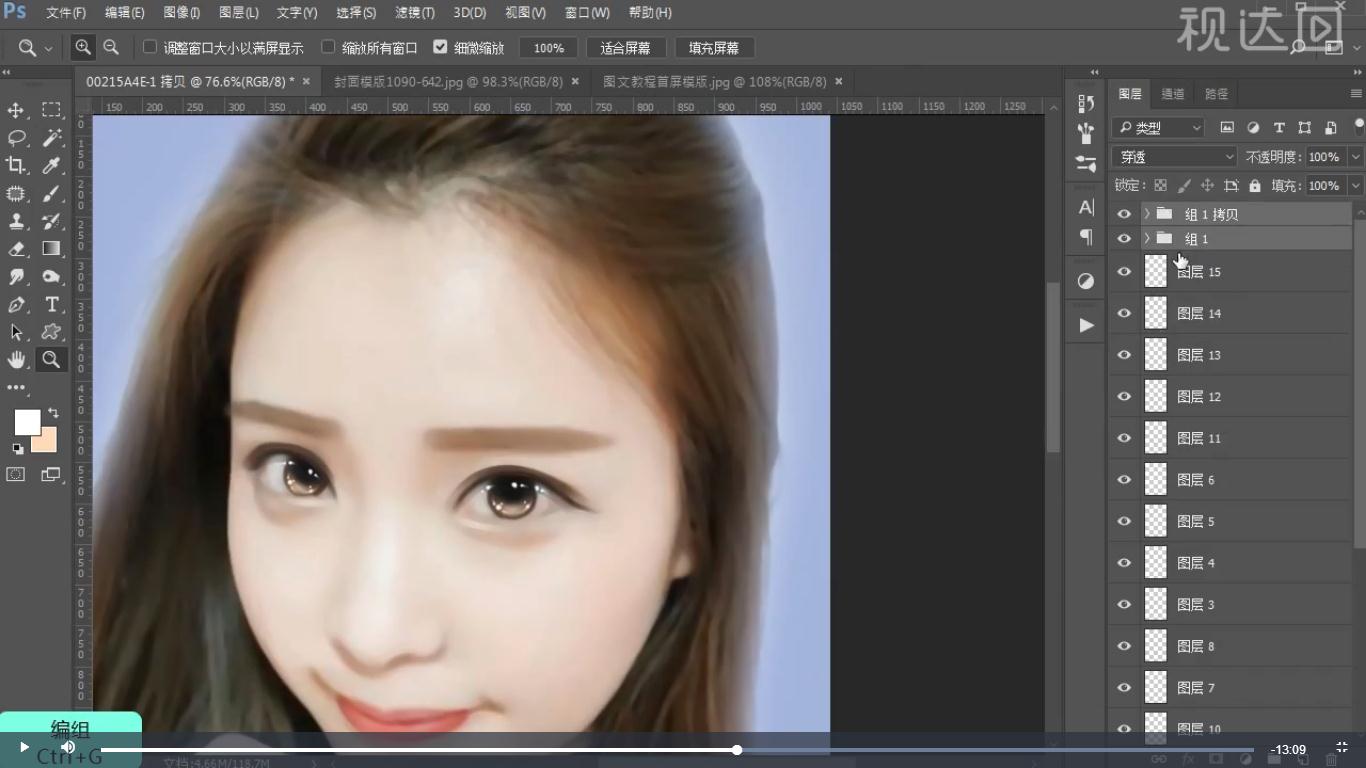Image resolution: width=1366 pixels, height=768 pixels.
Task: Uncheck 细微缩放 checkbox
Action: tap(440, 47)
